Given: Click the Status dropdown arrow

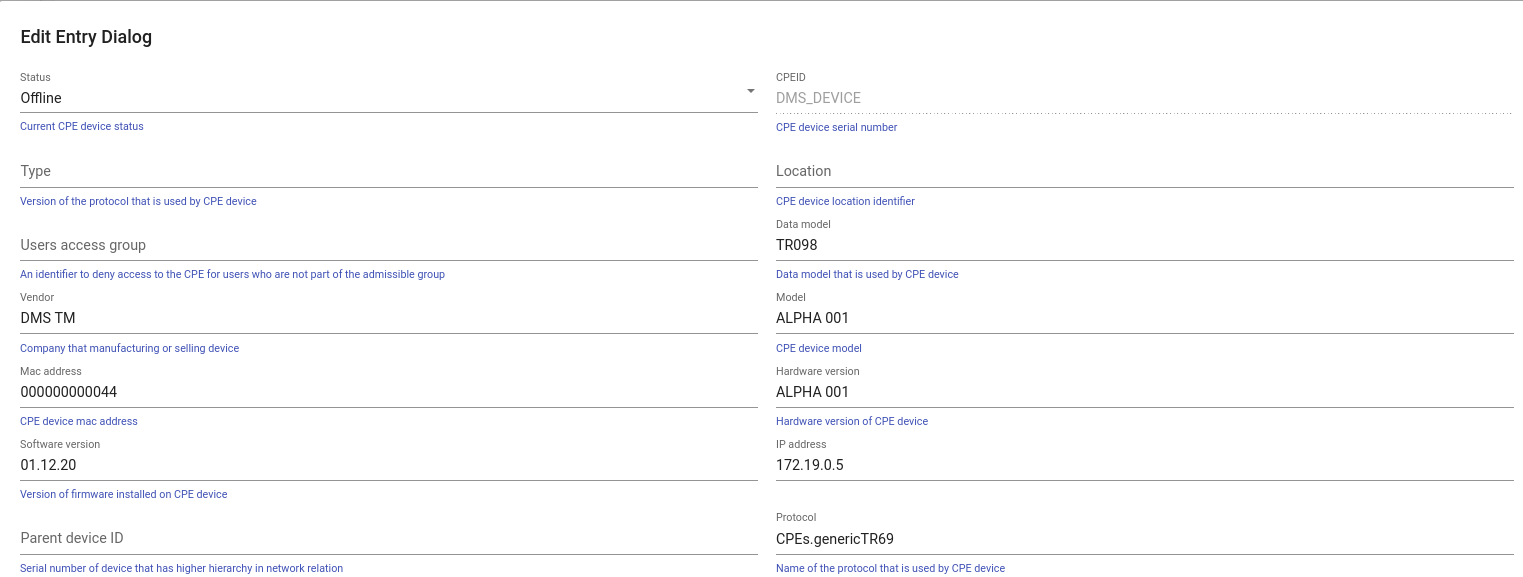Looking at the screenshot, I should coord(750,92).
